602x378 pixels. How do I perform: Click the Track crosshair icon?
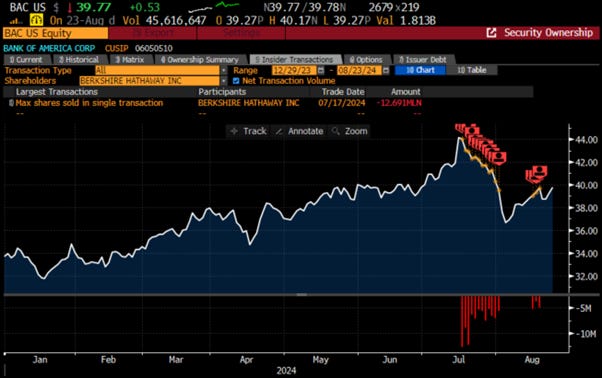pyautogui.click(x=234, y=131)
